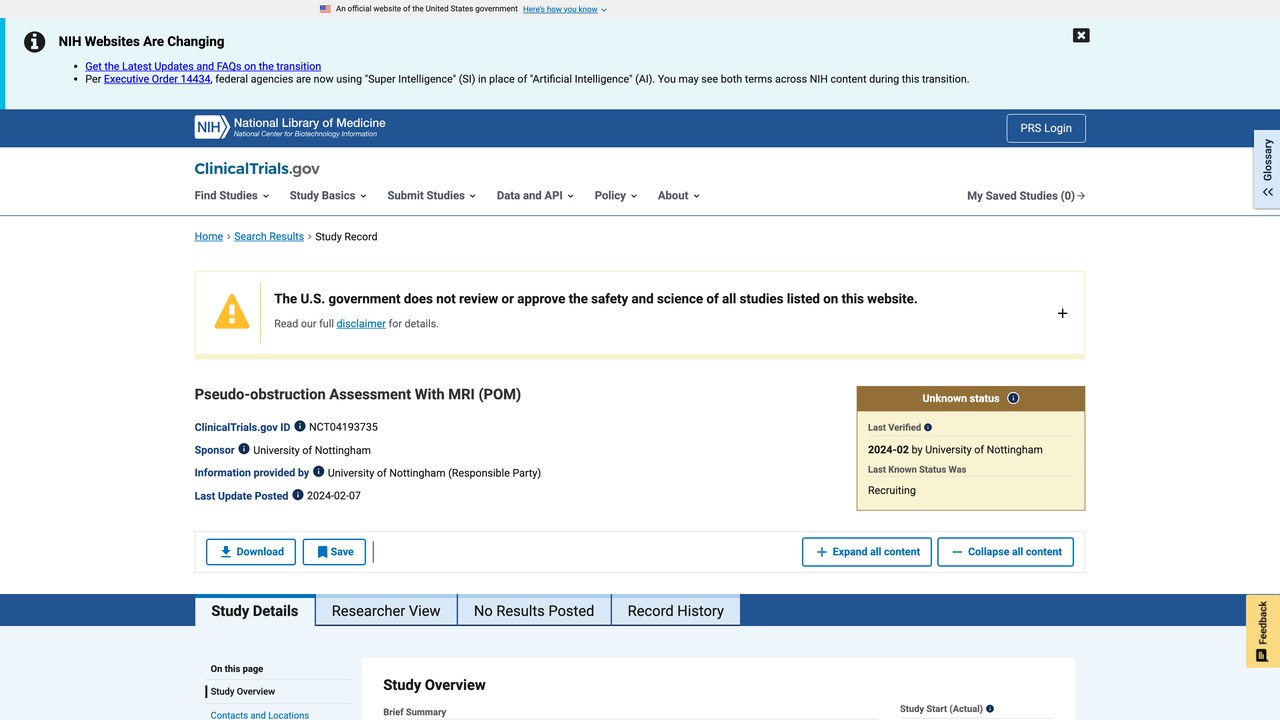Expand "Here's how you know" disclosure

click(565, 9)
